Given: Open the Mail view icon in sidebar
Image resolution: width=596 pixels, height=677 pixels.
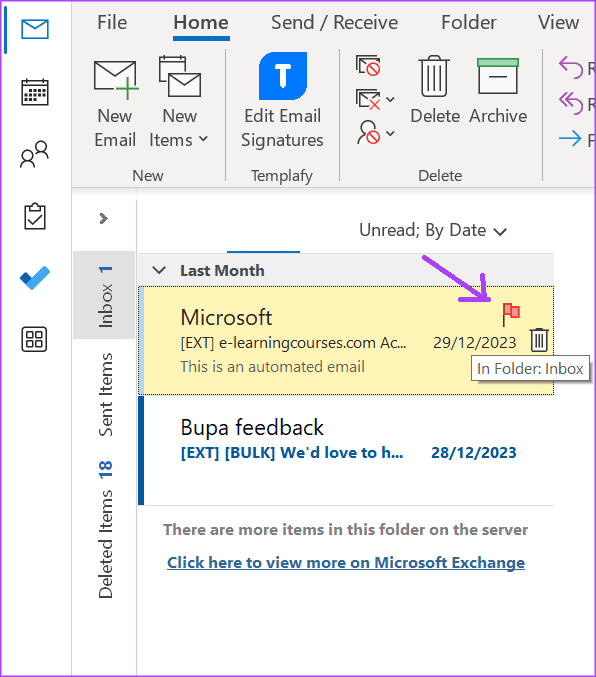Looking at the screenshot, I should coord(35,29).
